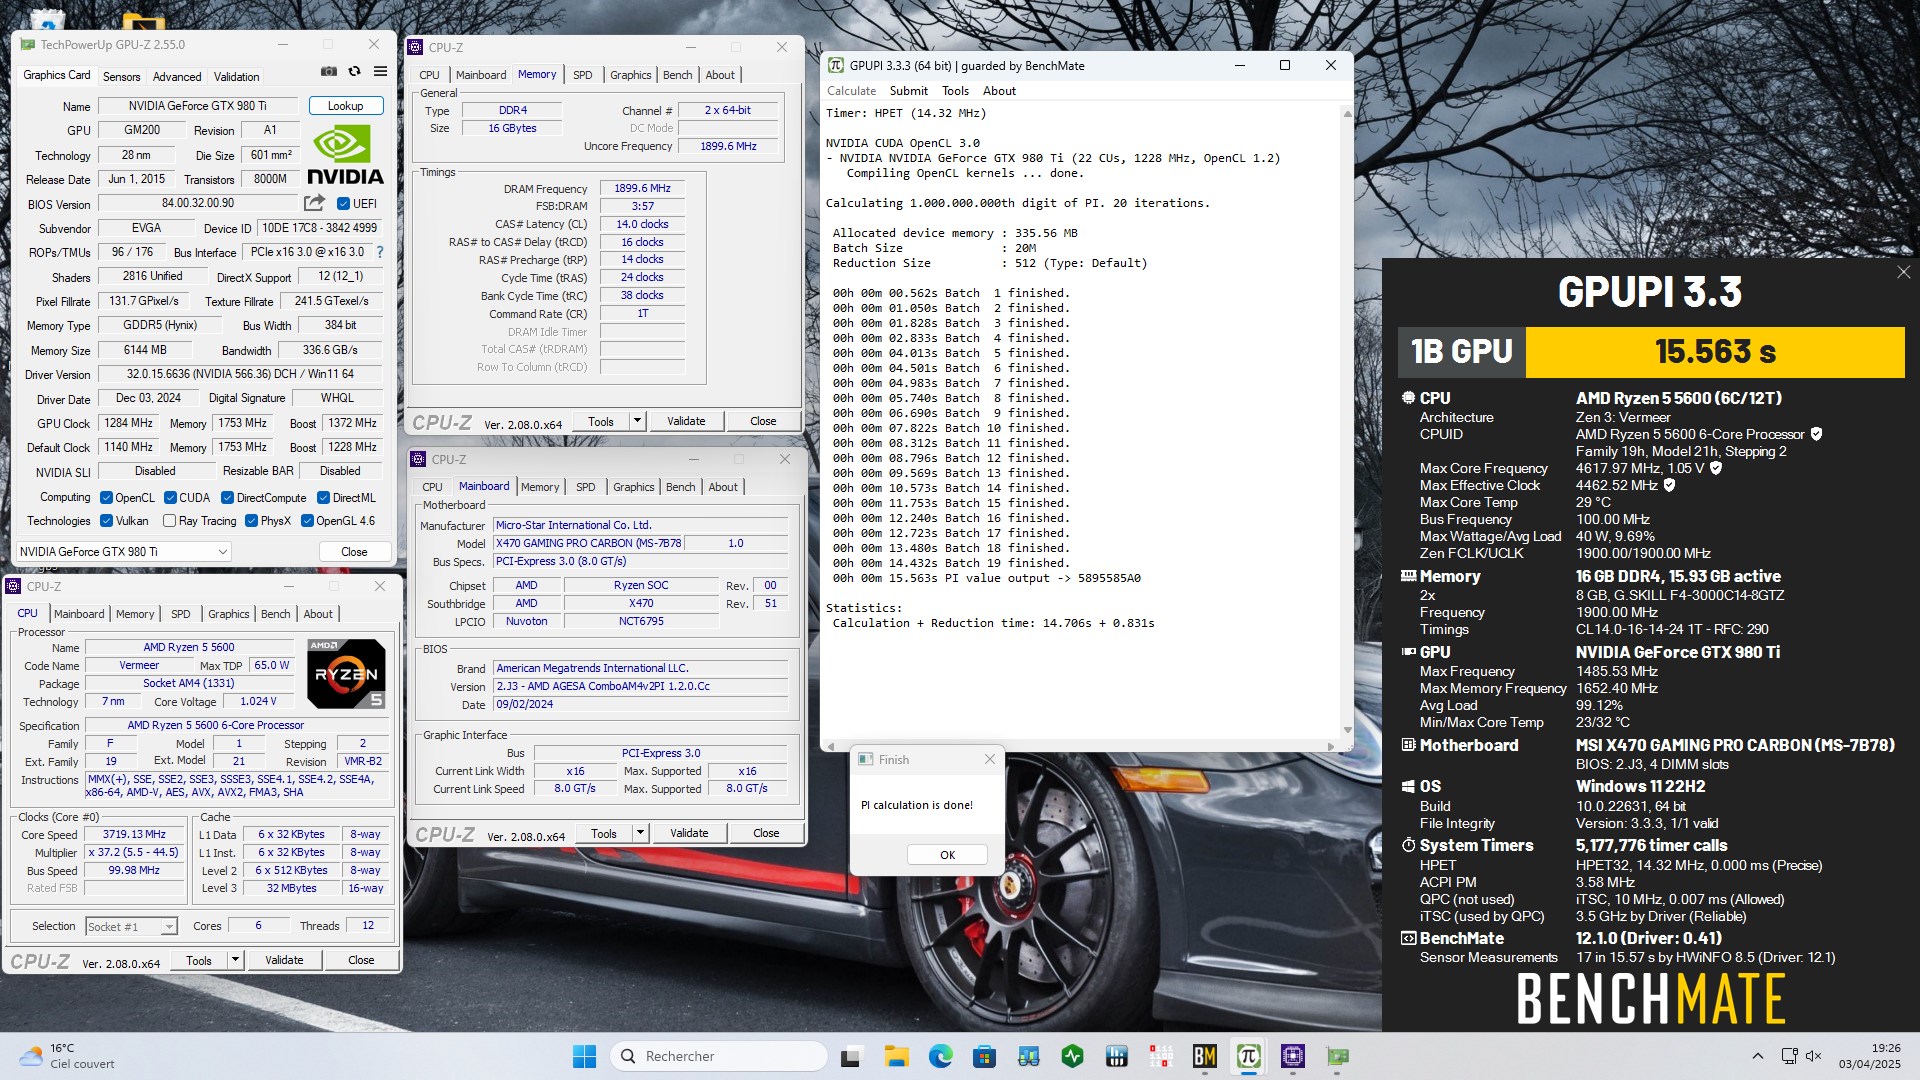Viewport: 1920px width, 1080px height.
Task: Open the GPU selection dropdown in GPU-Z
Action: point(124,552)
